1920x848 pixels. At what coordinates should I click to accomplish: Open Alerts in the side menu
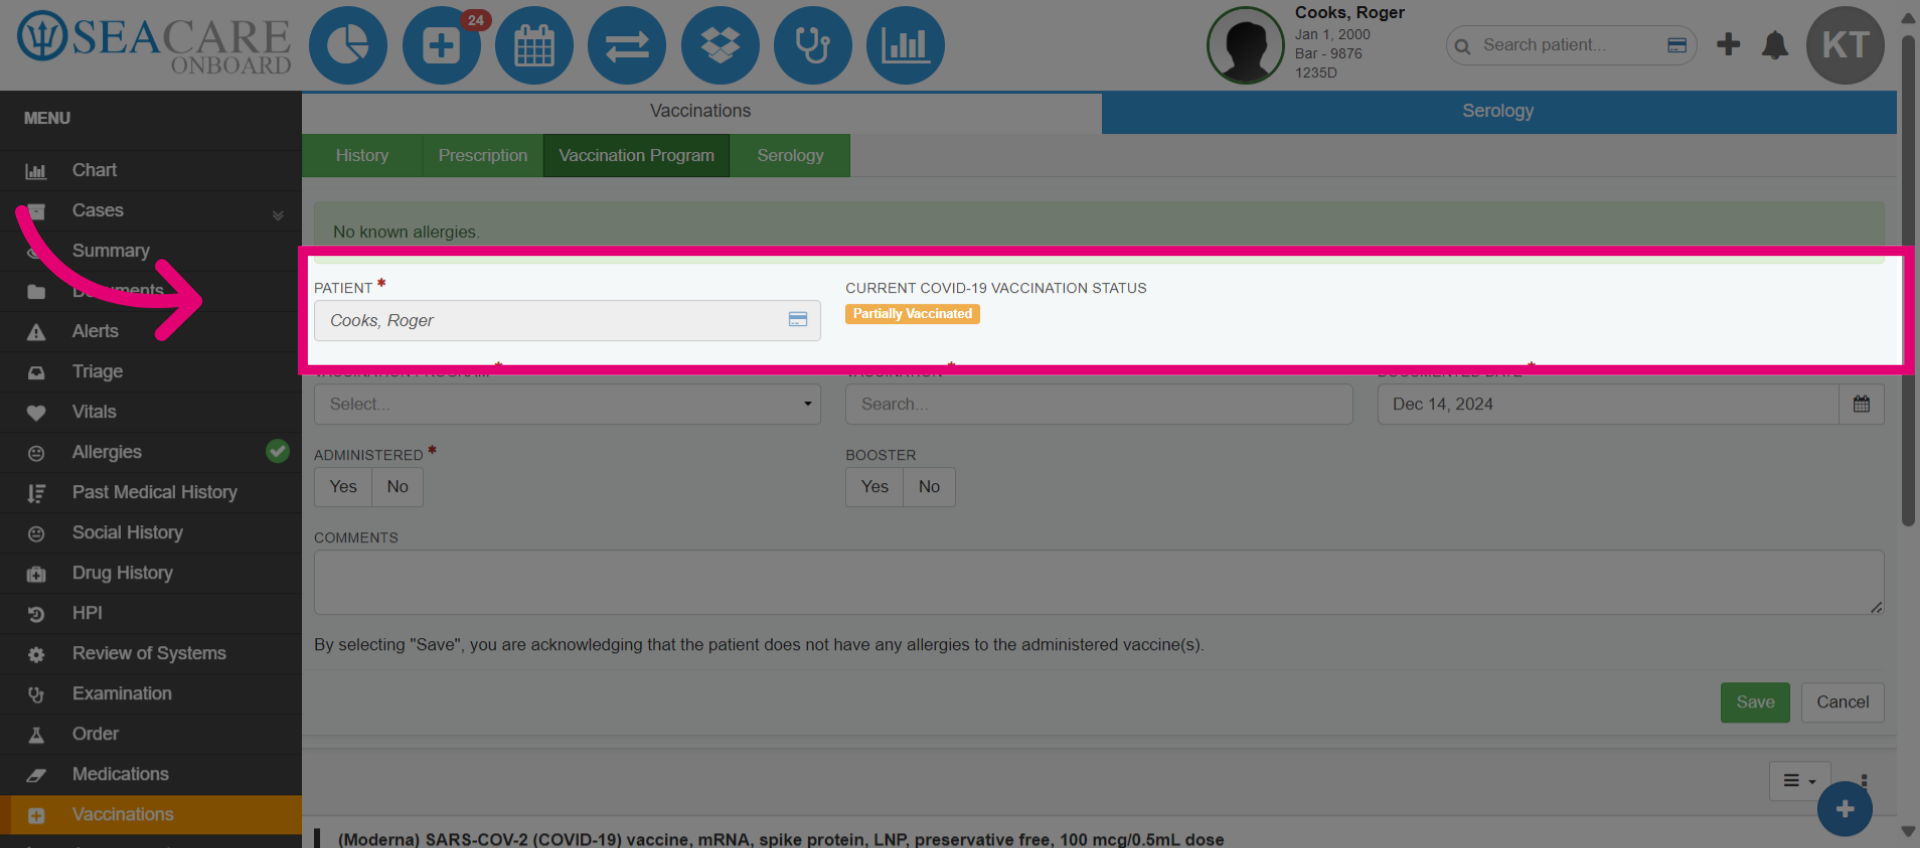pos(151,331)
